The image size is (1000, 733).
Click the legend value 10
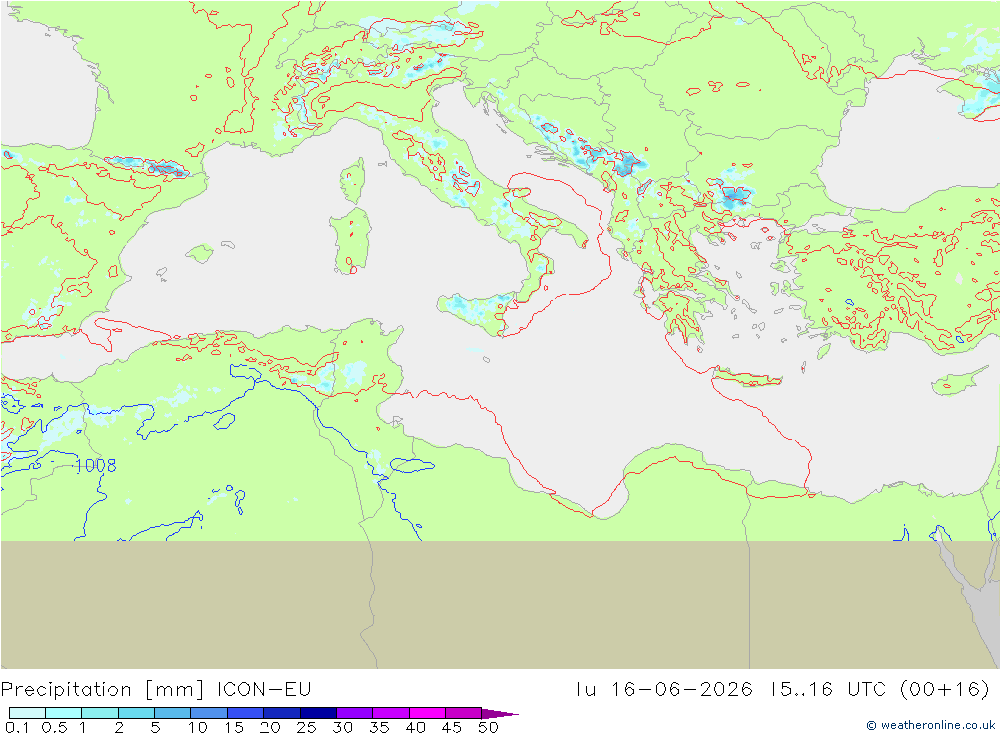click(x=198, y=727)
